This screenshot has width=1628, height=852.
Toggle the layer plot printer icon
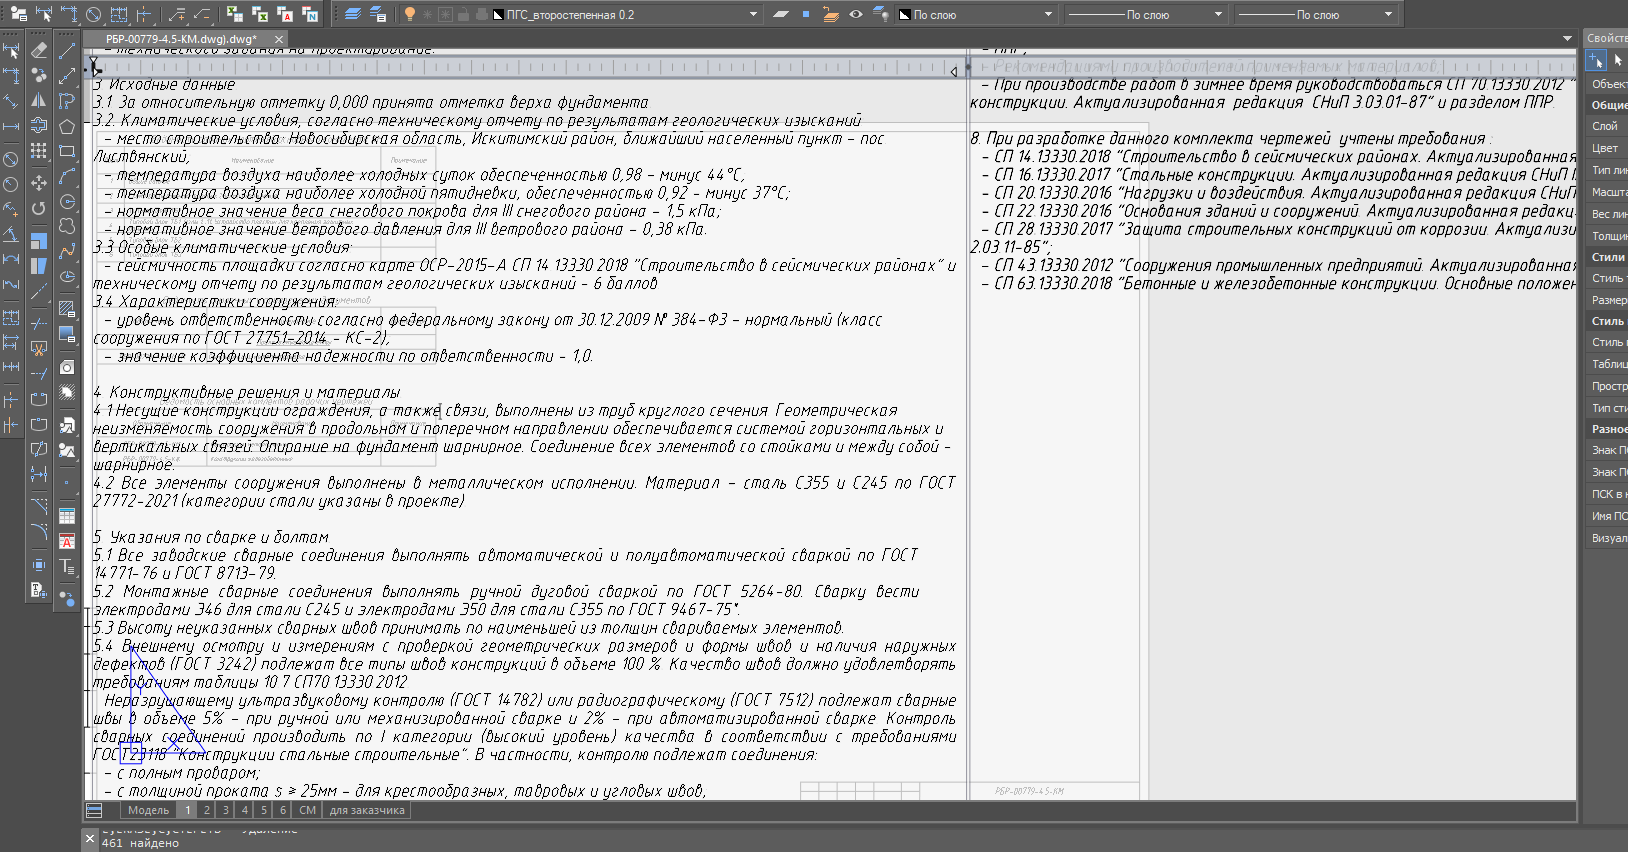pyautogui.click(x=482, y=14)
